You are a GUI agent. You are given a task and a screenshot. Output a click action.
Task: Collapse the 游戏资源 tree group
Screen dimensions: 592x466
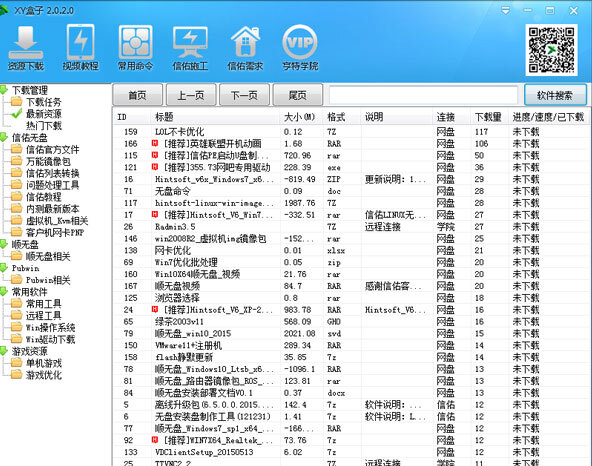pos(4,351)
